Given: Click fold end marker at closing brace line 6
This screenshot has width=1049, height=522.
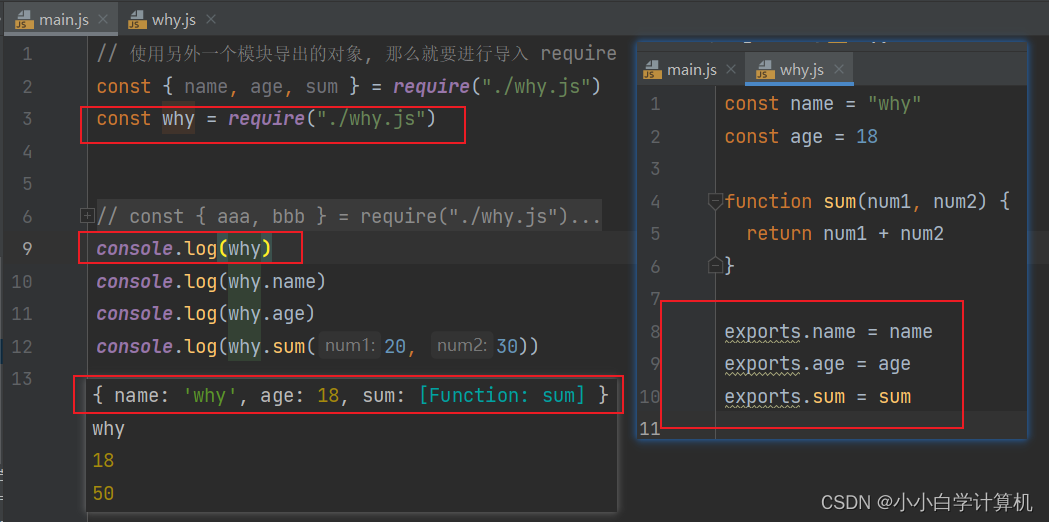Looking at the screenshot, I should coord(715,266).
